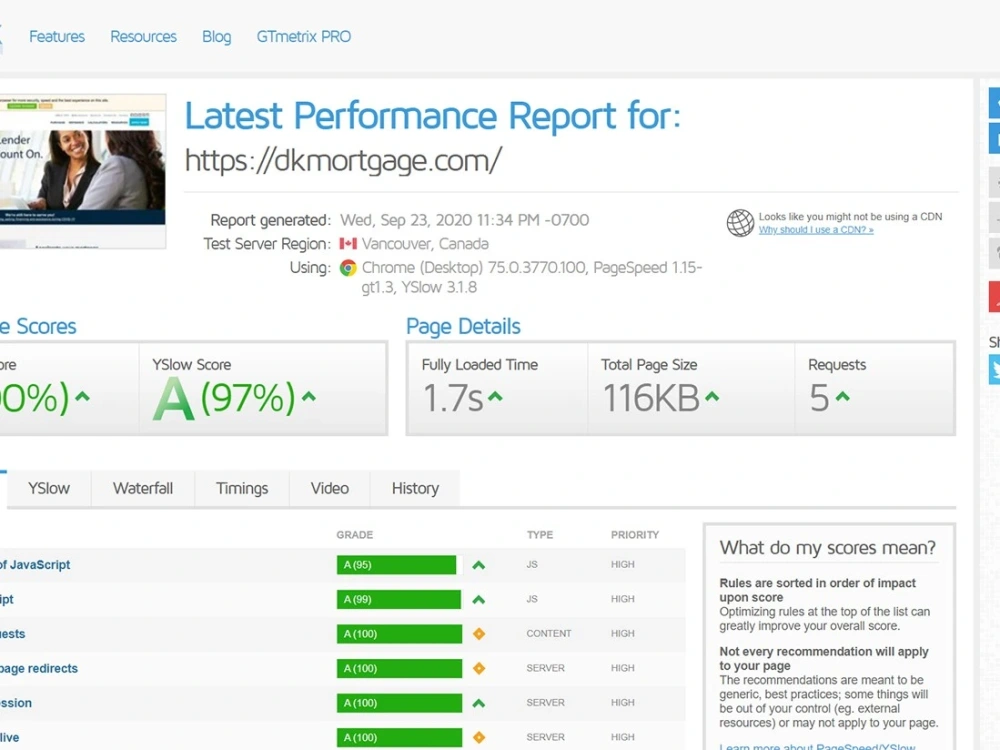Click the YSlow Score A (97%) value
Image resolution: width=1000 pixels, height=750 pixels.
pyautogui.click(x=224, y=399)
